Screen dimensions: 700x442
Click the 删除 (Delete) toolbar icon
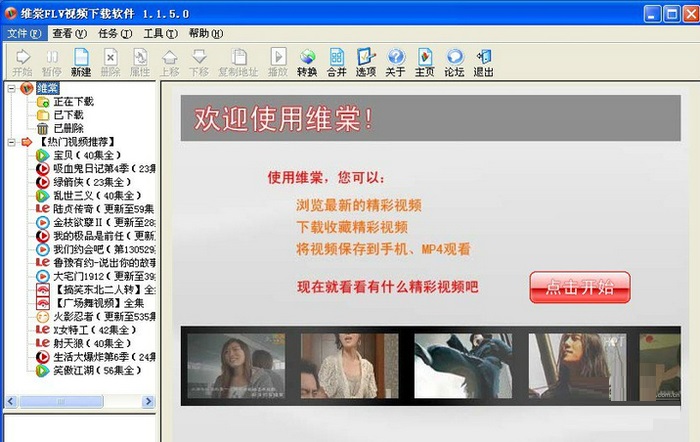[x=110, y=62]
